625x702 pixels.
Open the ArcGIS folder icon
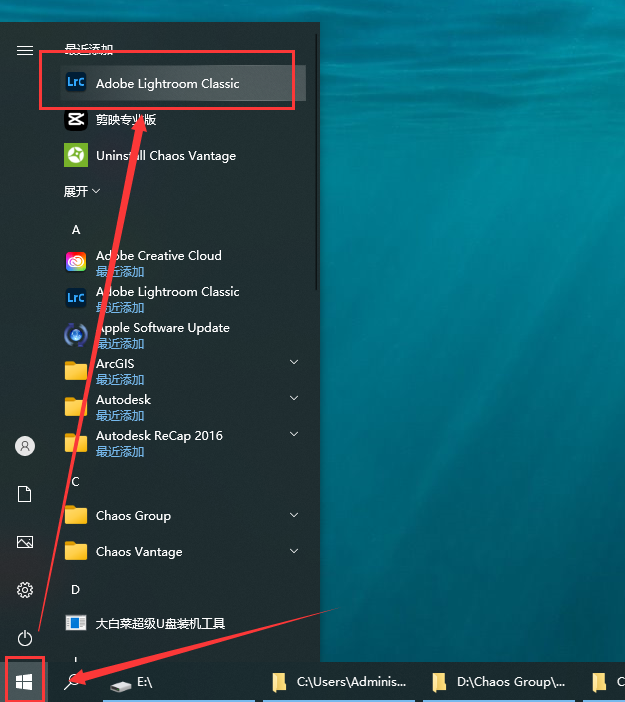point(76,371)
